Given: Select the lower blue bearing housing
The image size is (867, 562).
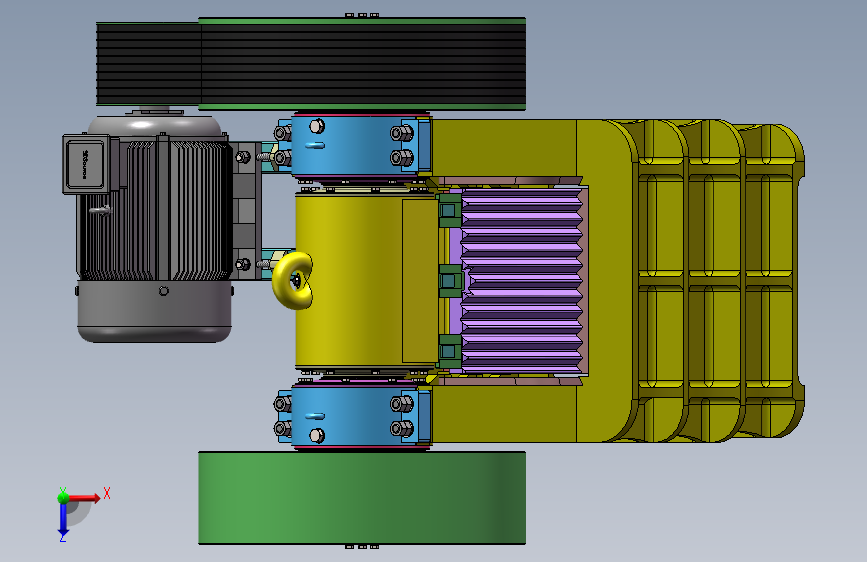Looking at the screenshot, I should [x=361, y=416].
